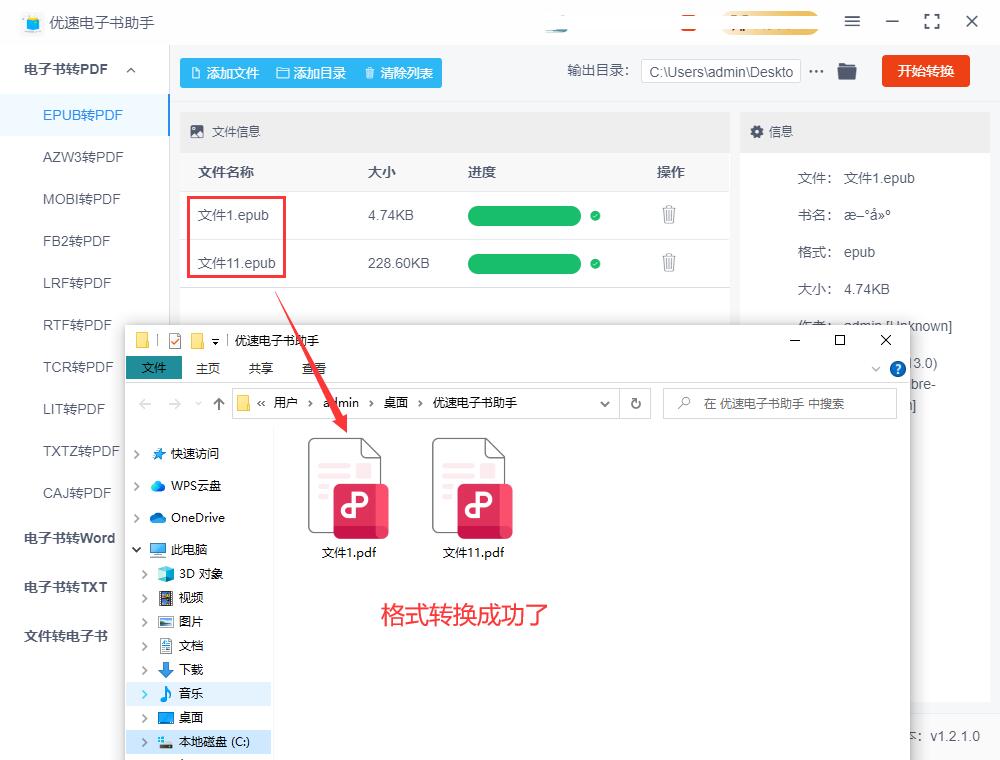Open the hamburger menu in title bar
1000x760 pixels.
tap(852, 21)
